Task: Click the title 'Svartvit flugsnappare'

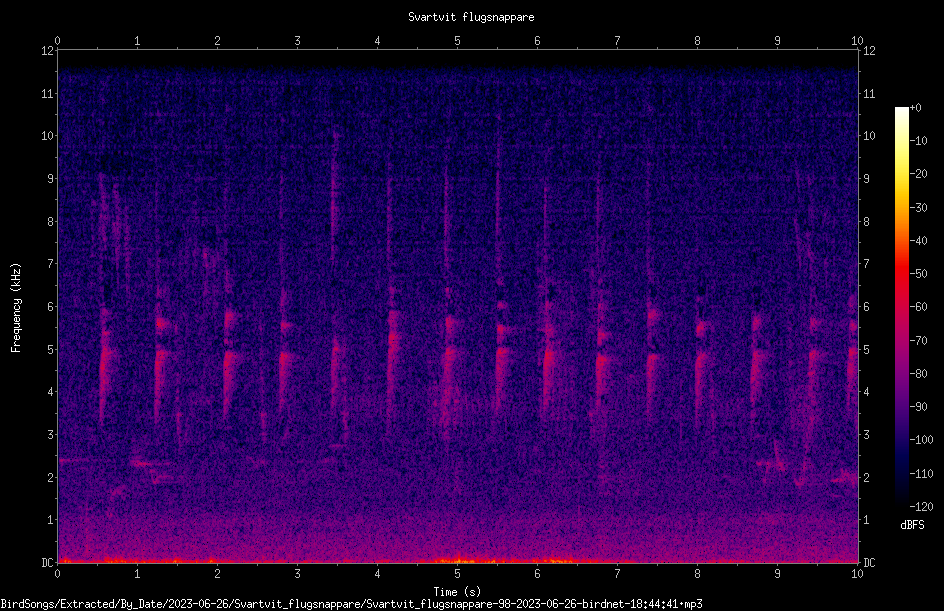Action: 471,17
